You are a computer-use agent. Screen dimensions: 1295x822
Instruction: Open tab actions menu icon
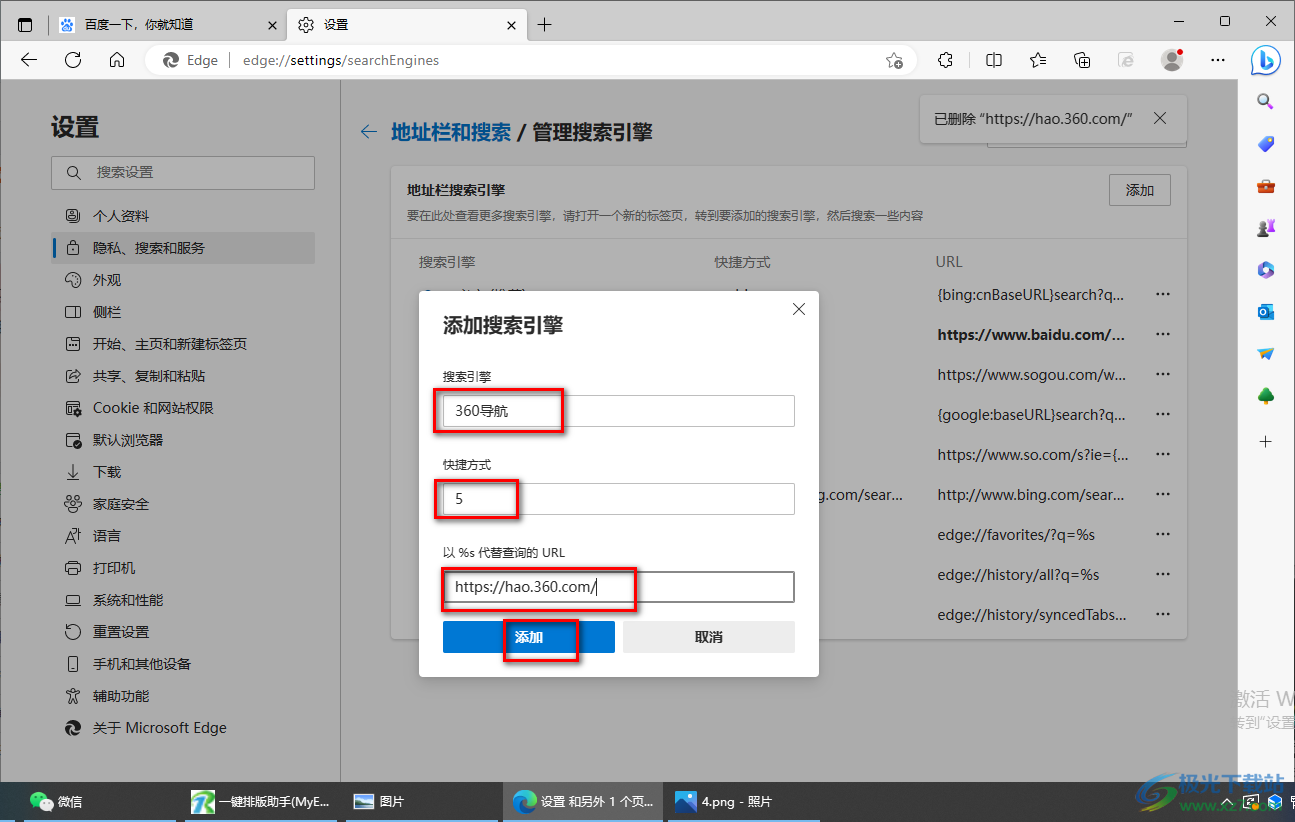coord(25,25)
